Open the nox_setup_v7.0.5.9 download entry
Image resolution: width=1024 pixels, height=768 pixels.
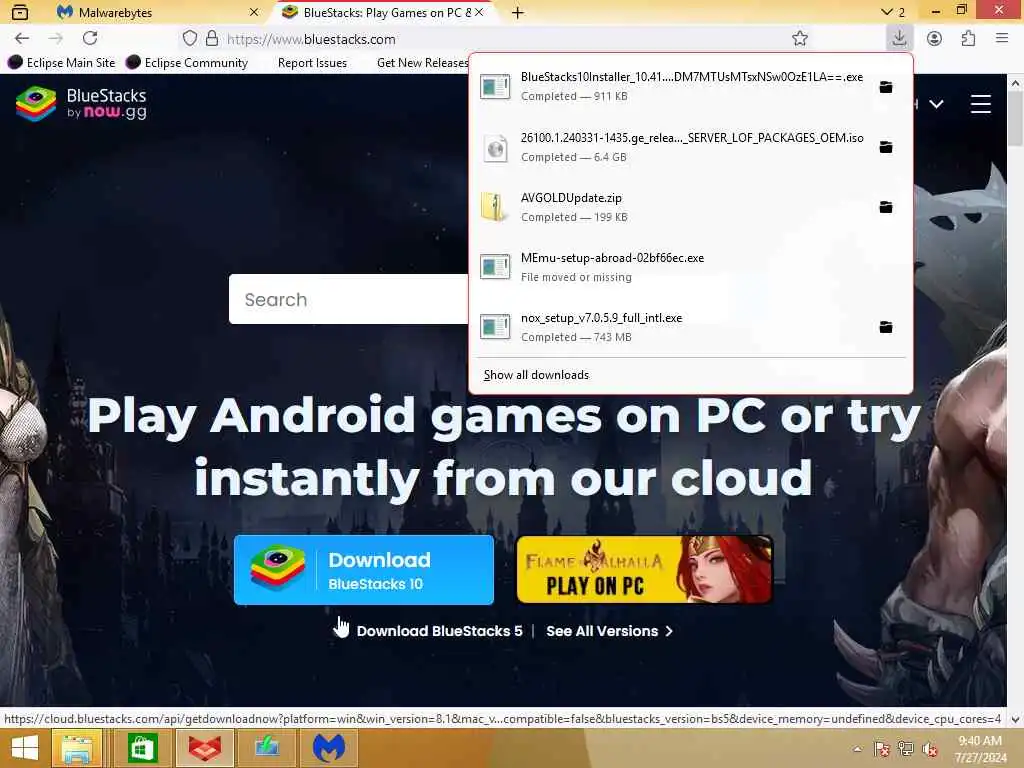(x=691, y=327)
